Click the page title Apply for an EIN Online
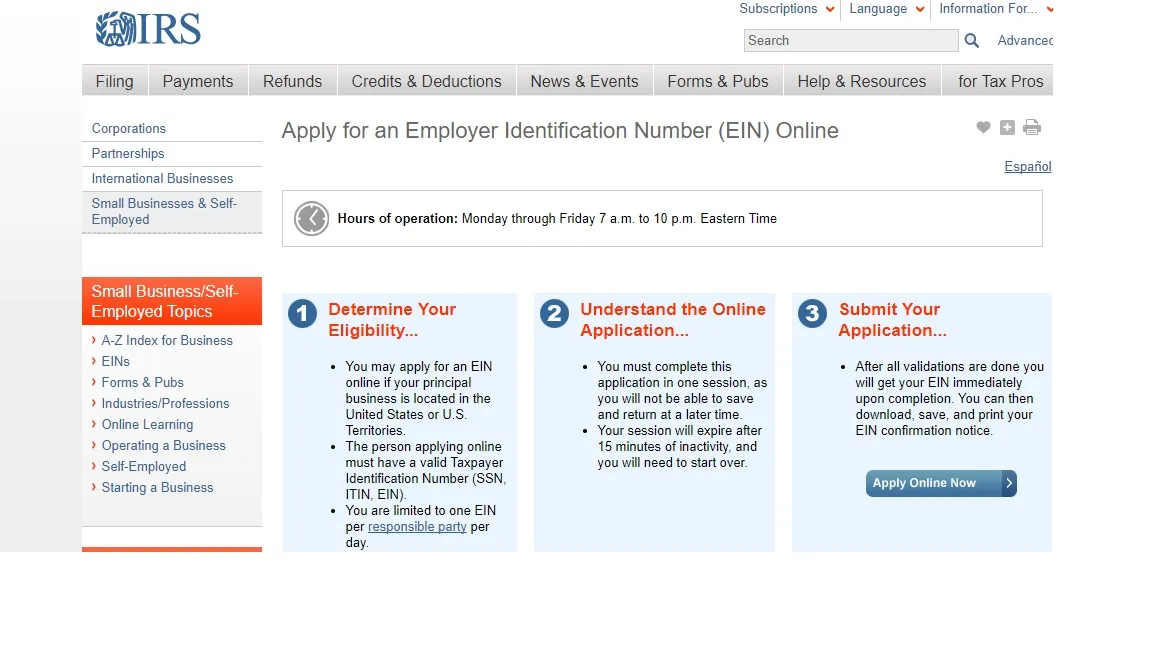1152x648 pixels. click(x=560, y=131)
